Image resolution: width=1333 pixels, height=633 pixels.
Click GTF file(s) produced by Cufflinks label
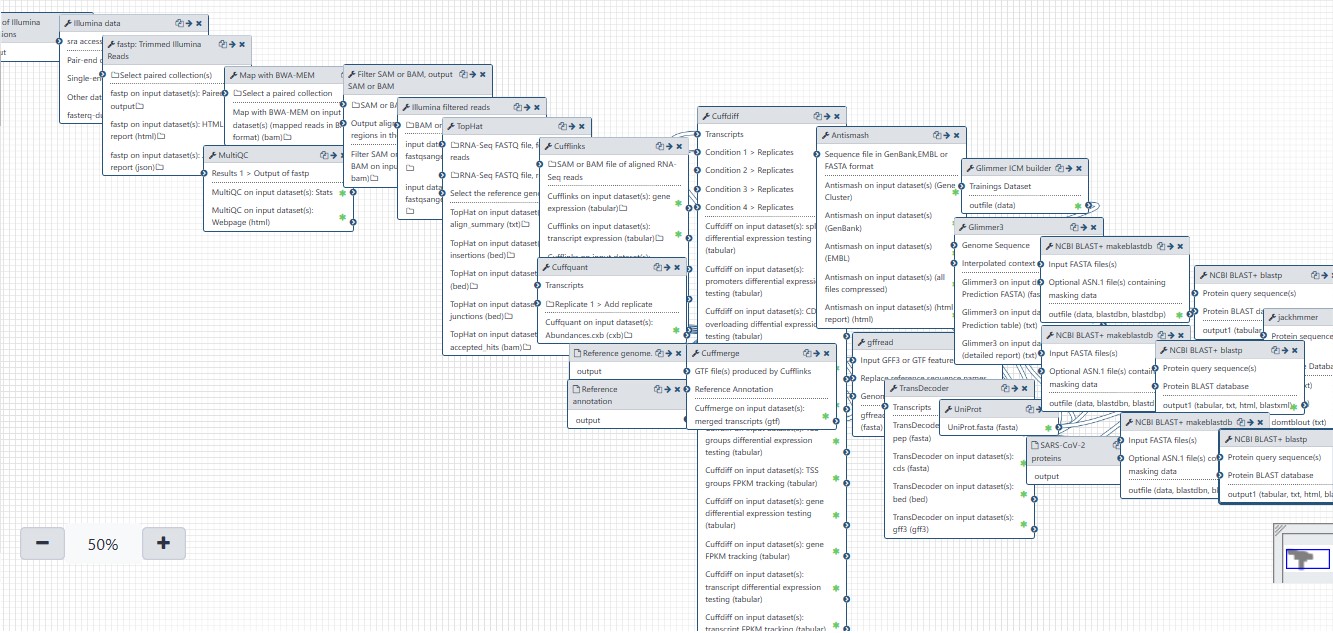(753, 371)
